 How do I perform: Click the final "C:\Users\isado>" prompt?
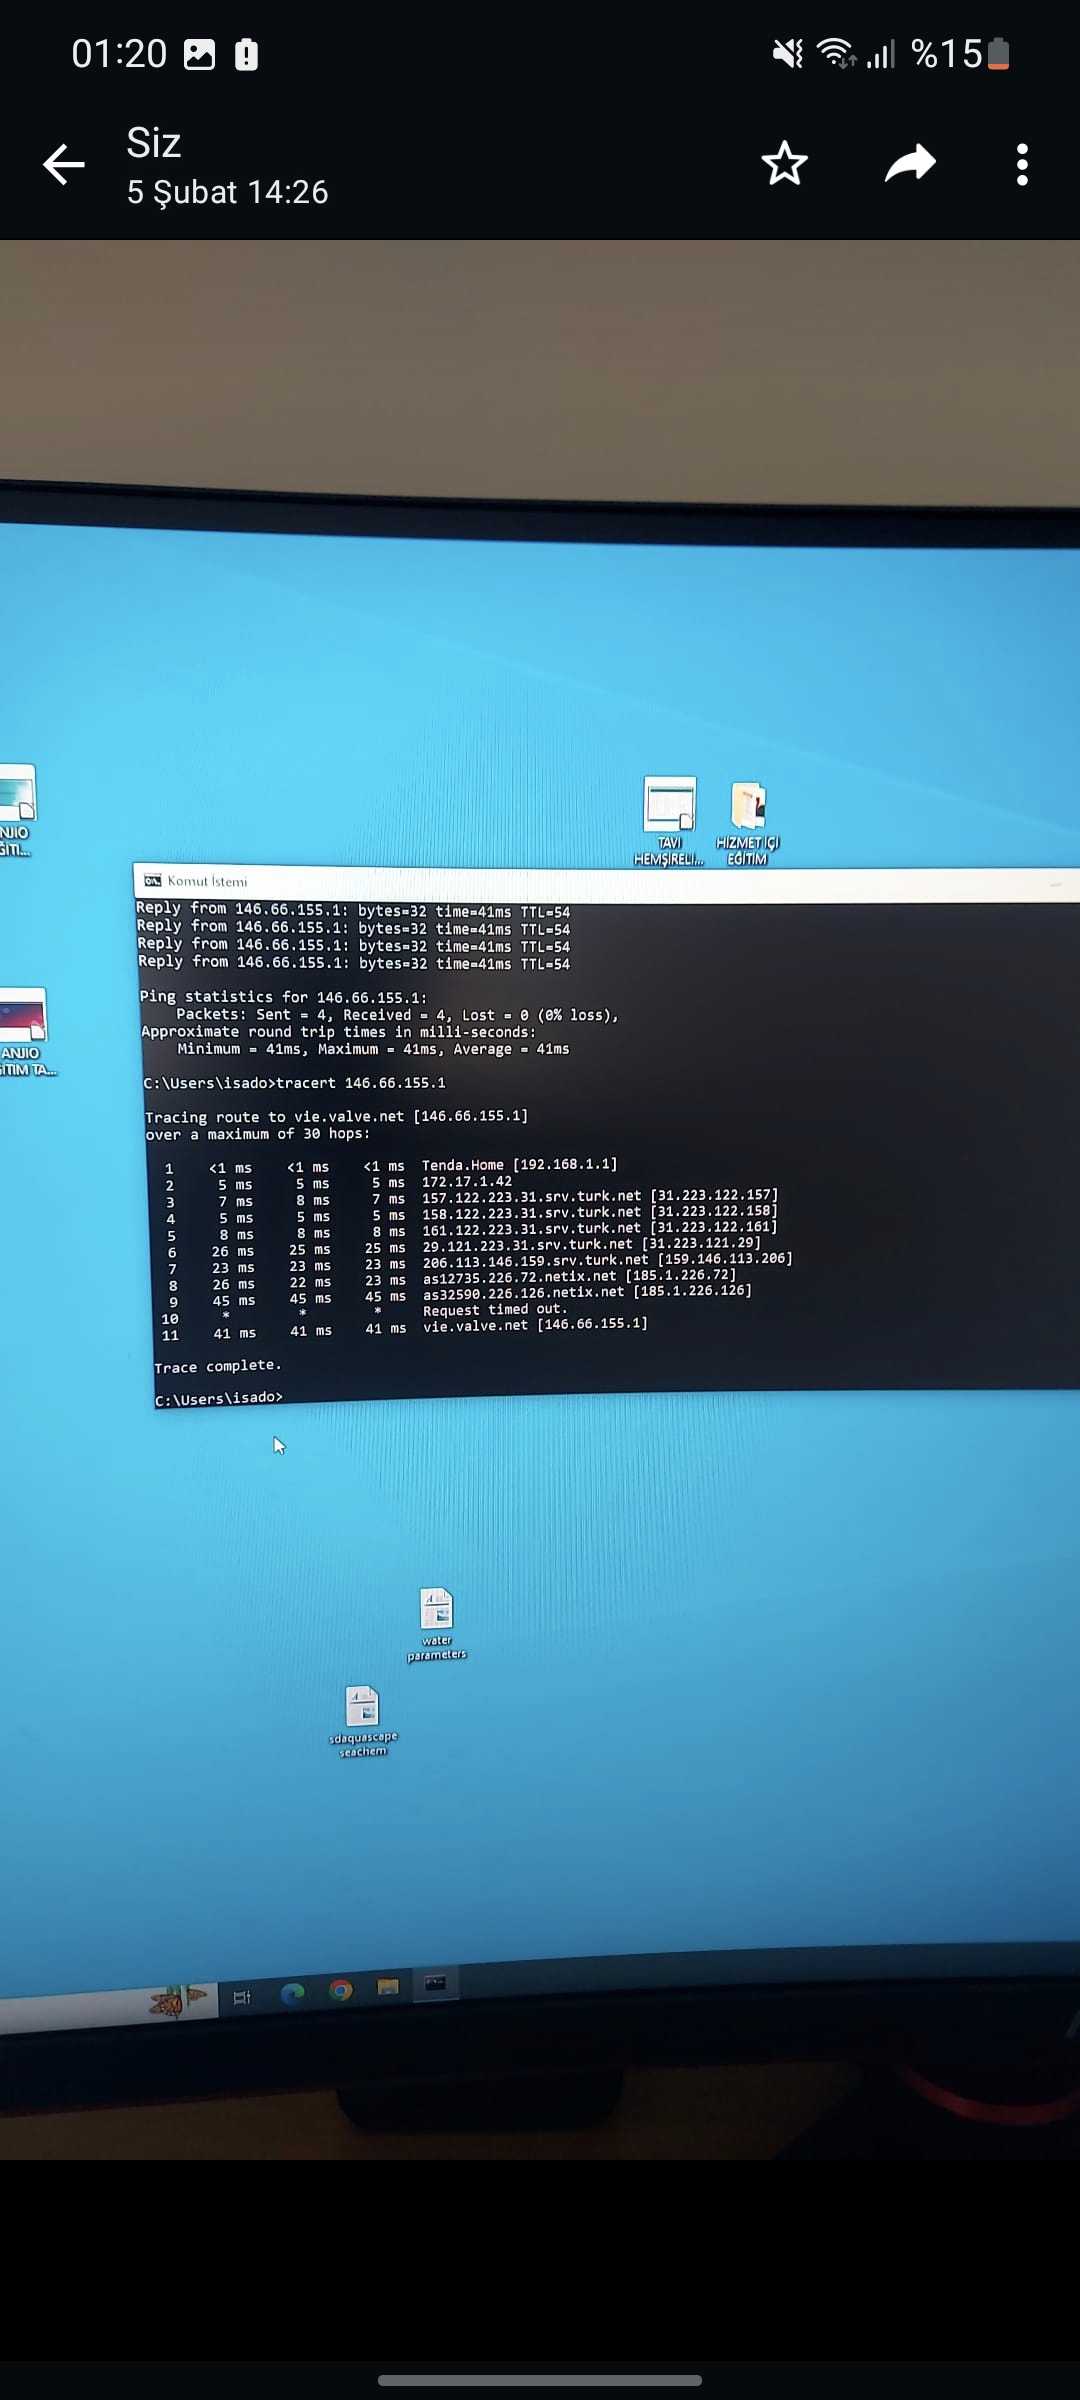coord(219,1398)
